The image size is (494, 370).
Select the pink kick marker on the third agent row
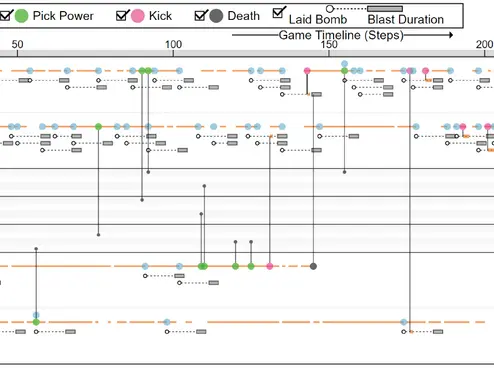[x=270, y=266]
